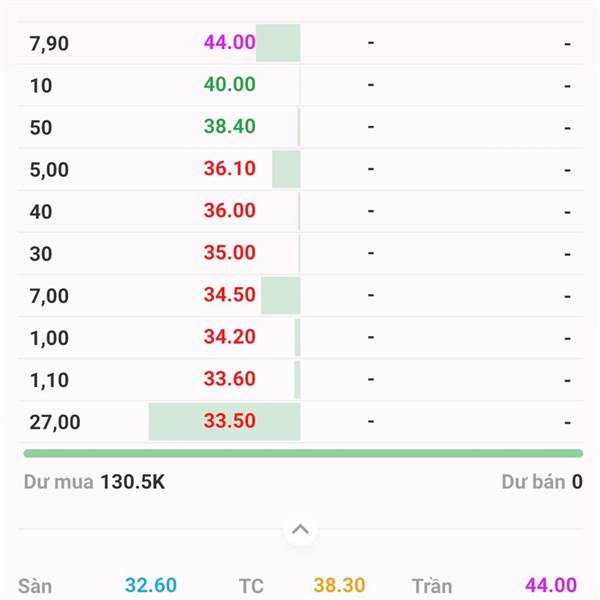Select the 50 volume cell
The image size is (600, 600).
tap(41, 128)
